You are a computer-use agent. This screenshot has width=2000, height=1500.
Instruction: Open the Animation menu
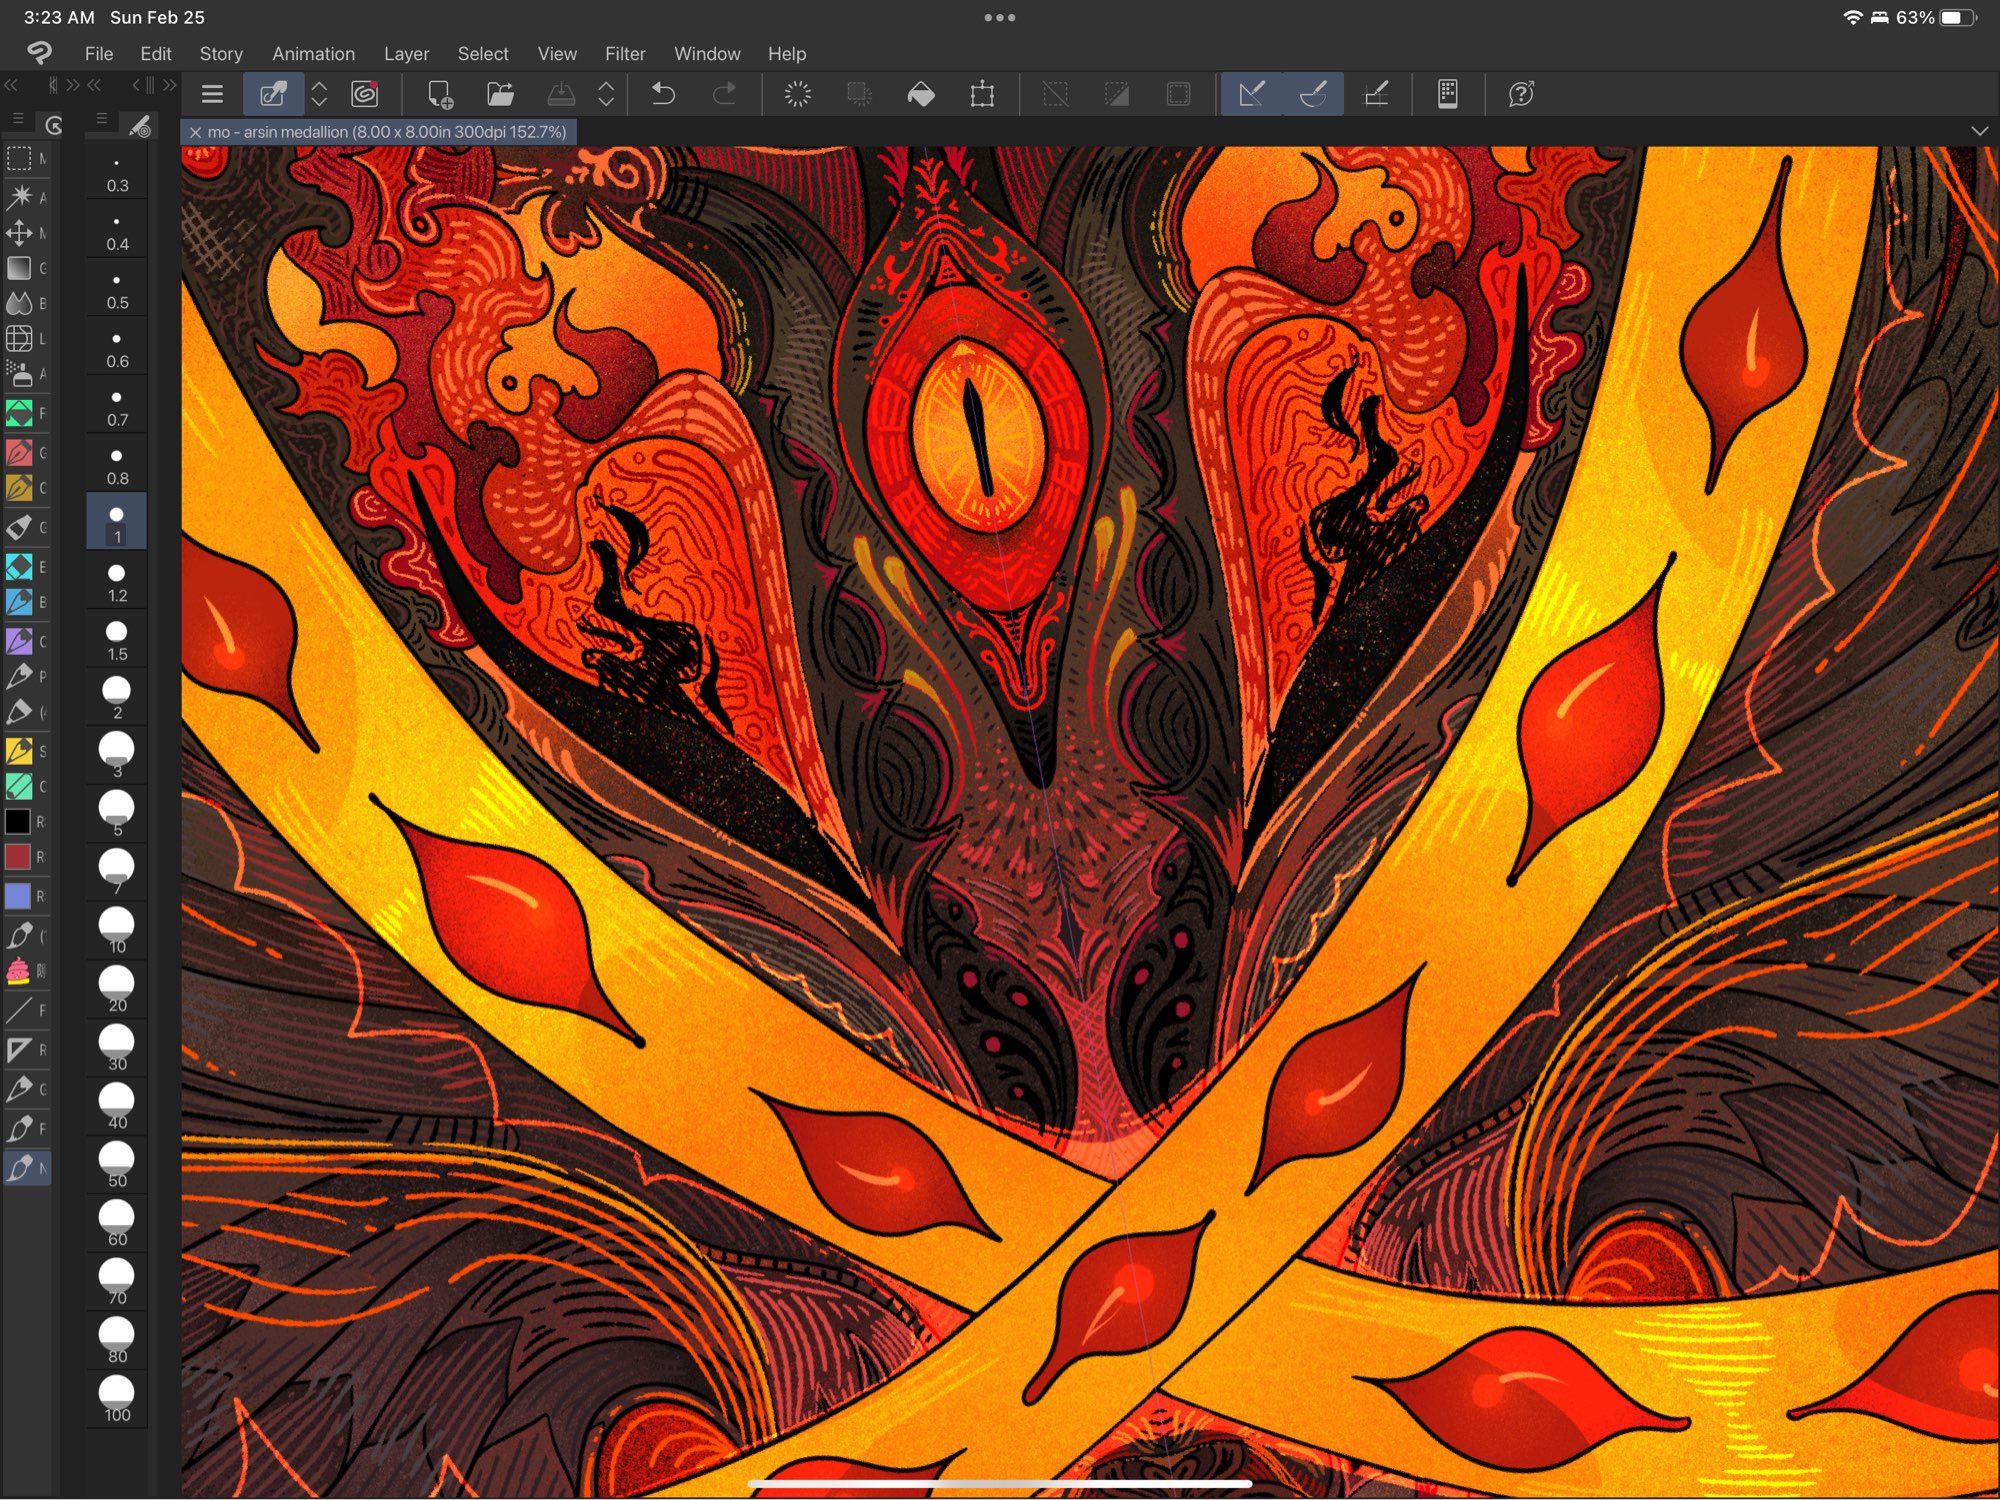point(313,54)
